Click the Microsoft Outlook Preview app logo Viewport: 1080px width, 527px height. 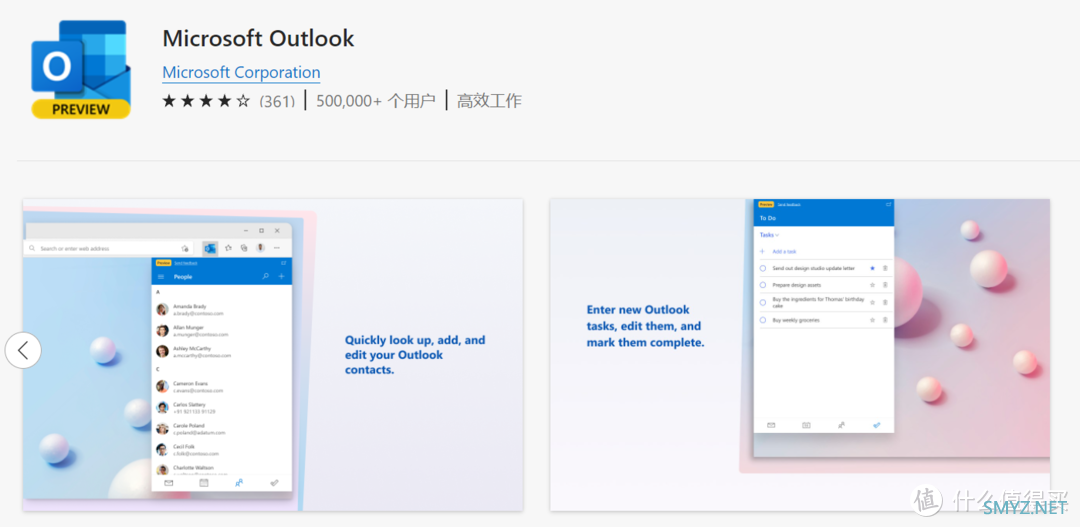[x=80, y=68]
